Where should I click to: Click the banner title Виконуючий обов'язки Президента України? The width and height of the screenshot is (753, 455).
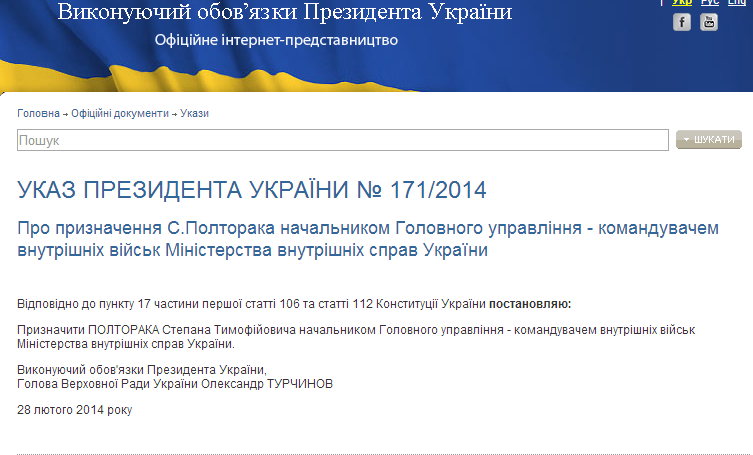[x=285, y=12]
